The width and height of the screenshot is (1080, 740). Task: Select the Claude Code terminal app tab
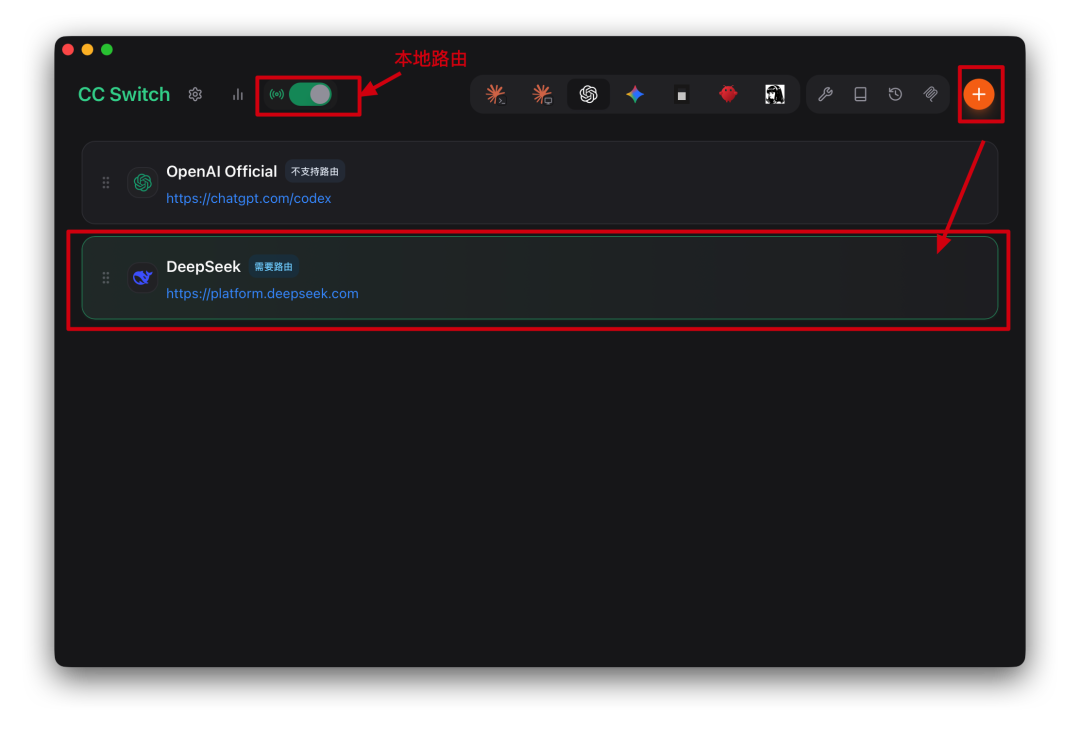[x=495, y=94]
